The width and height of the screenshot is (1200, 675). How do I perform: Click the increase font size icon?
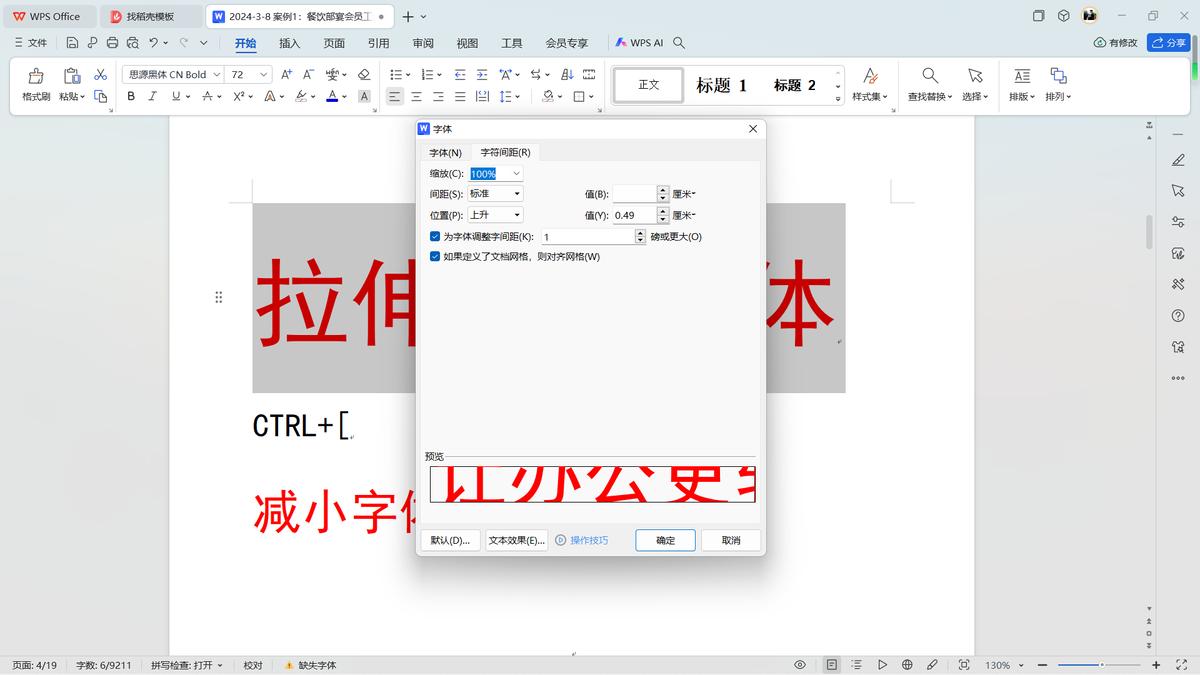287,75
